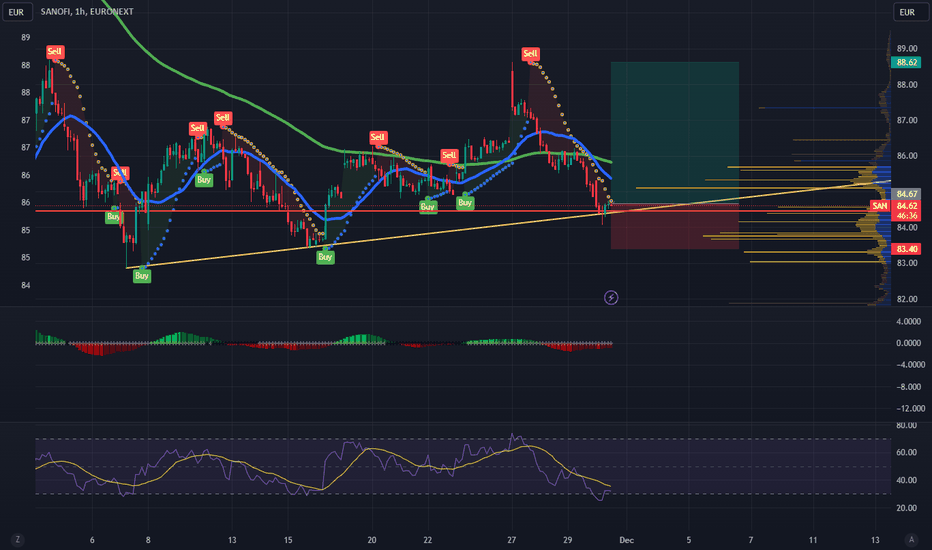Screen dimensions: 932x550
Task: Click the 29 date label on the time axis
Action: click(568, 540)
